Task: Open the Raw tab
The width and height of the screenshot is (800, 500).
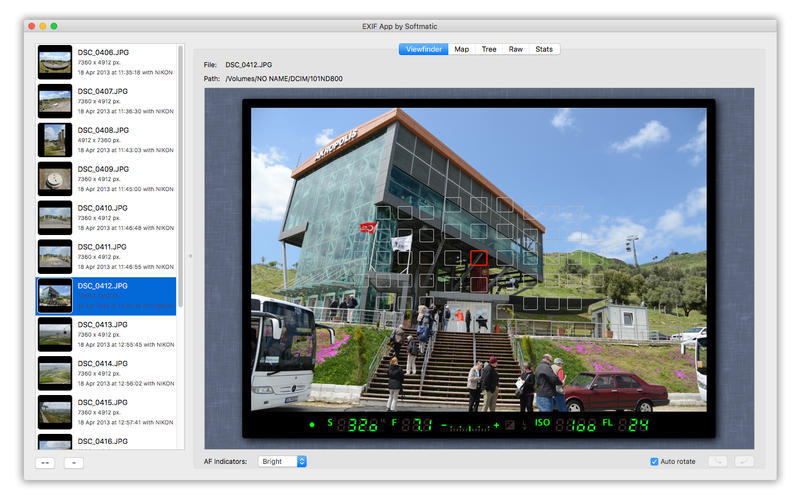Action: point(515,49)
